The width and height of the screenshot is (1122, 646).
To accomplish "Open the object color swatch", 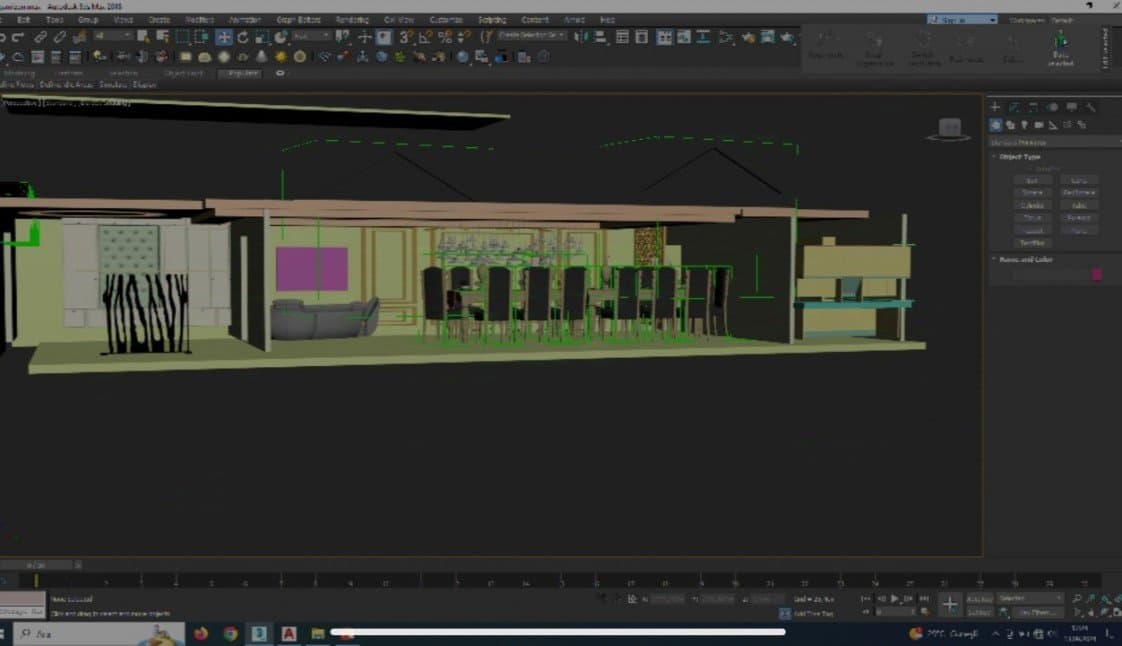I will click(x=1096, y=275).
